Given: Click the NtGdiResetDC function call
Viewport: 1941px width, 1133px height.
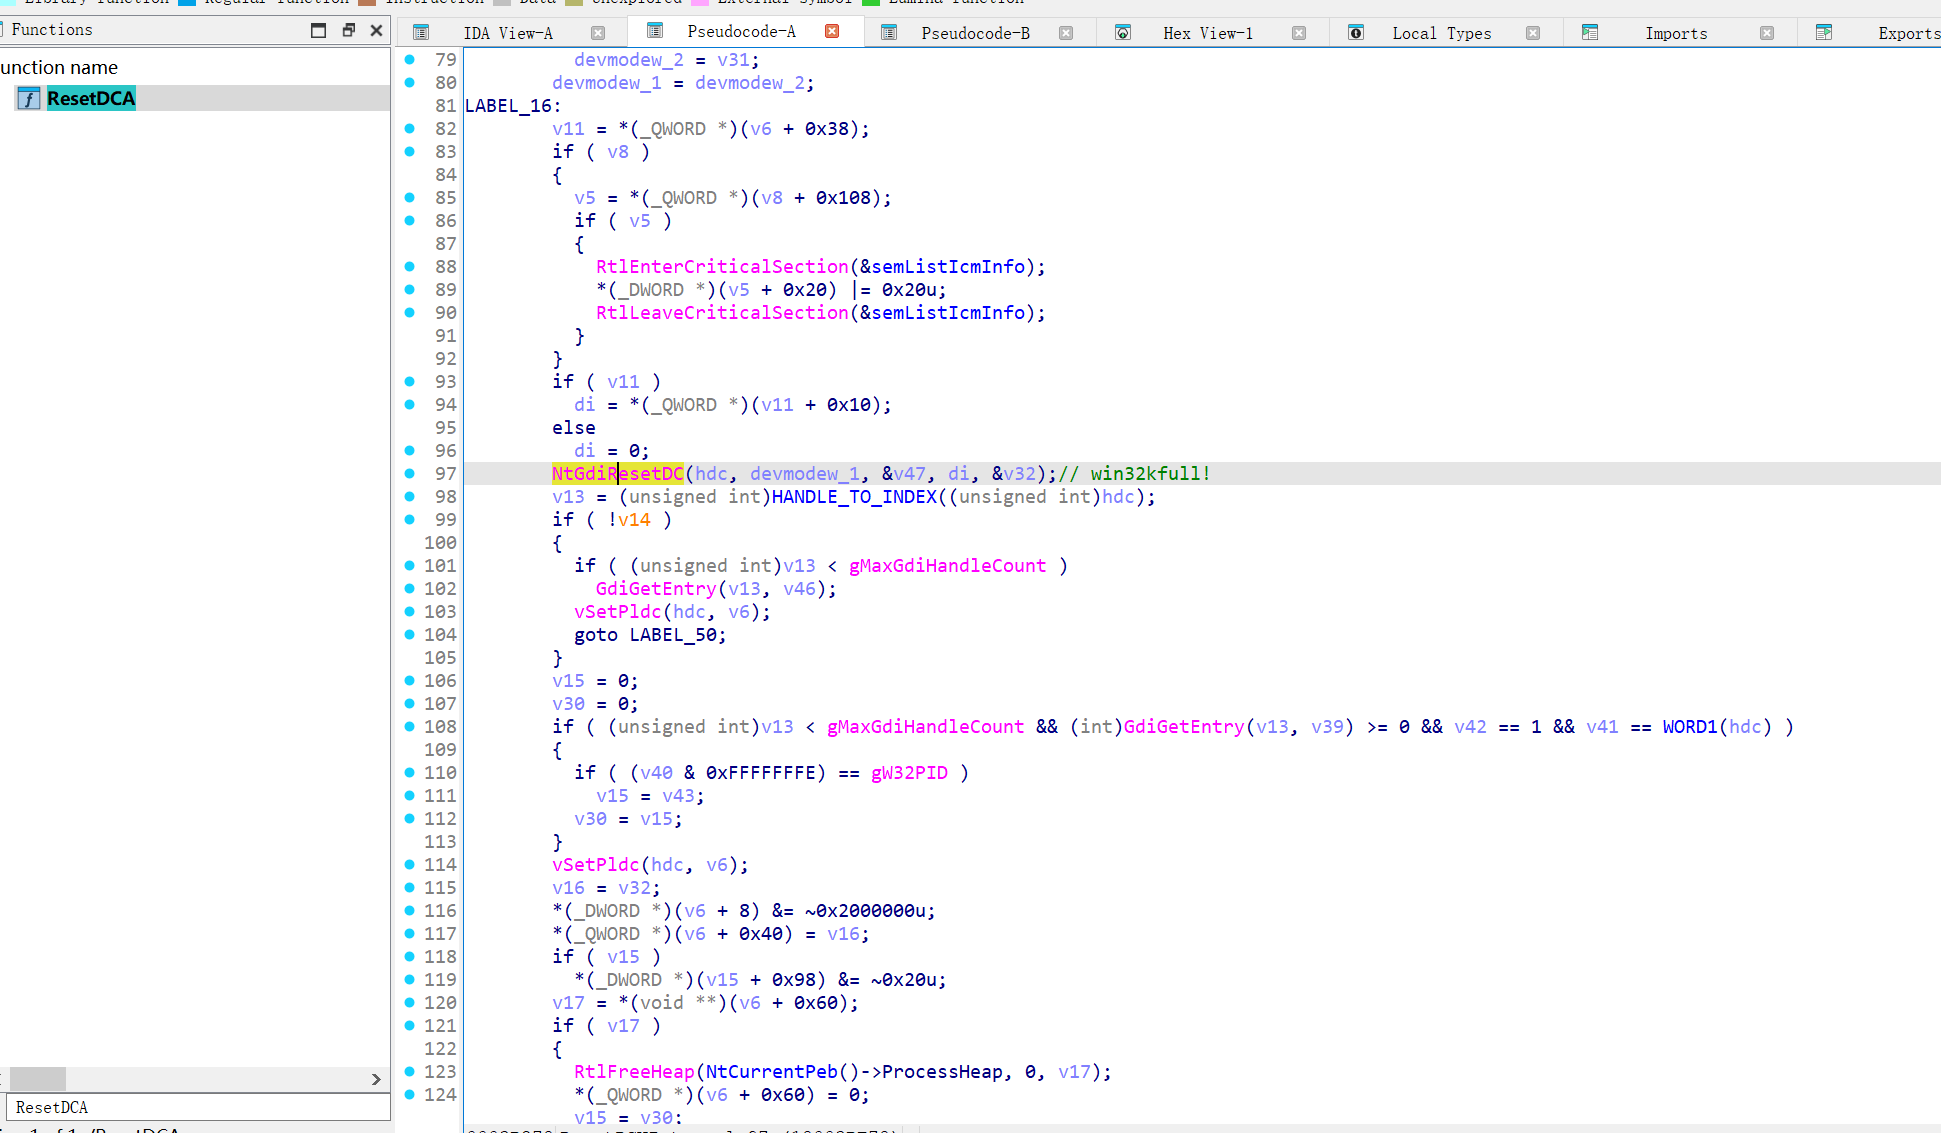Looking at the screenshot, I should (x=617, y=473).
